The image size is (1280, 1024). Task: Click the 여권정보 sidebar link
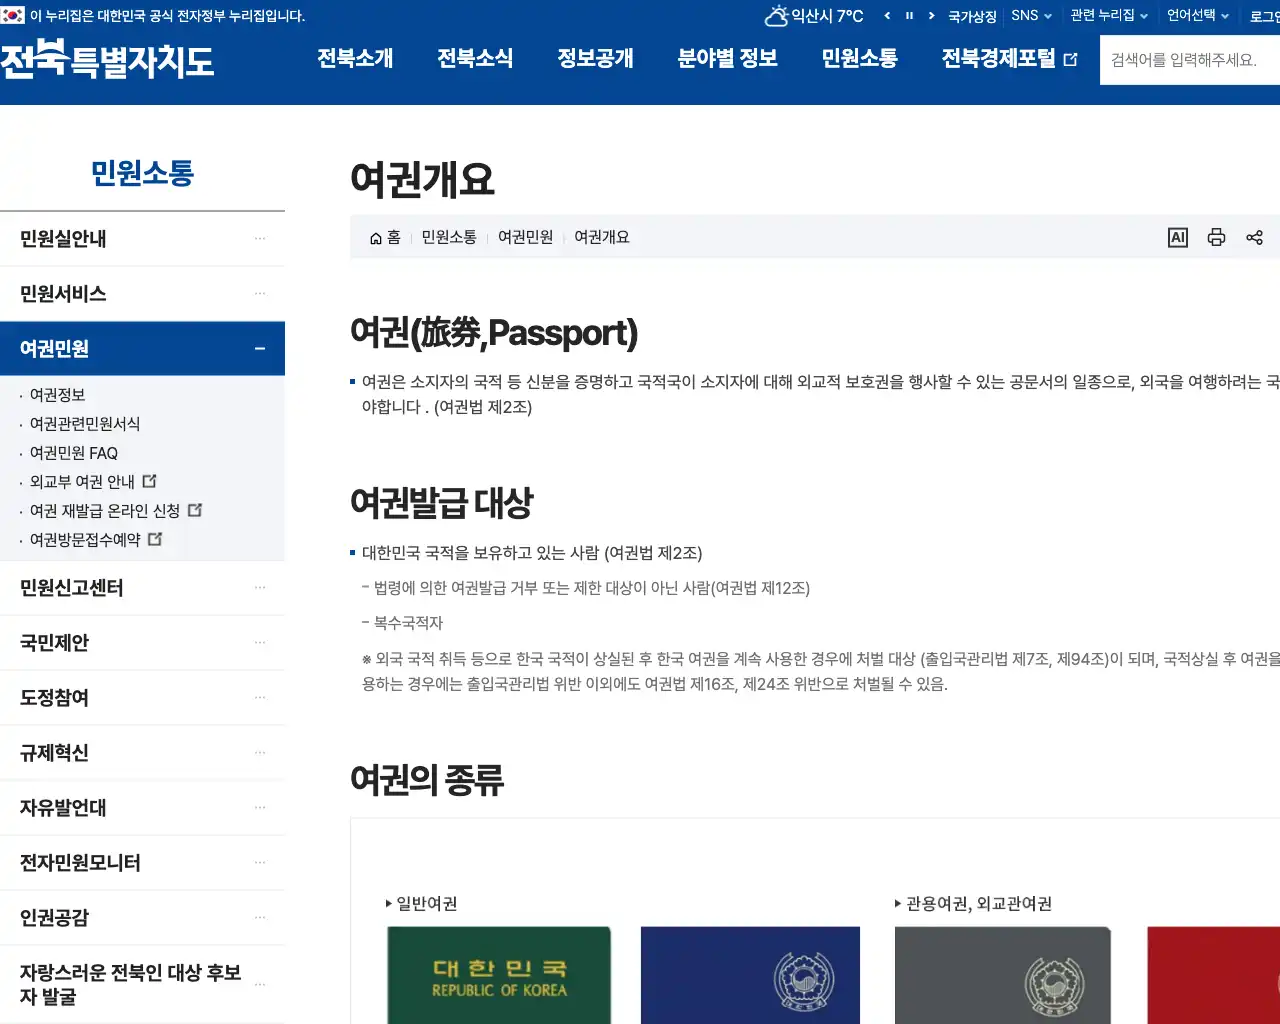59,395
